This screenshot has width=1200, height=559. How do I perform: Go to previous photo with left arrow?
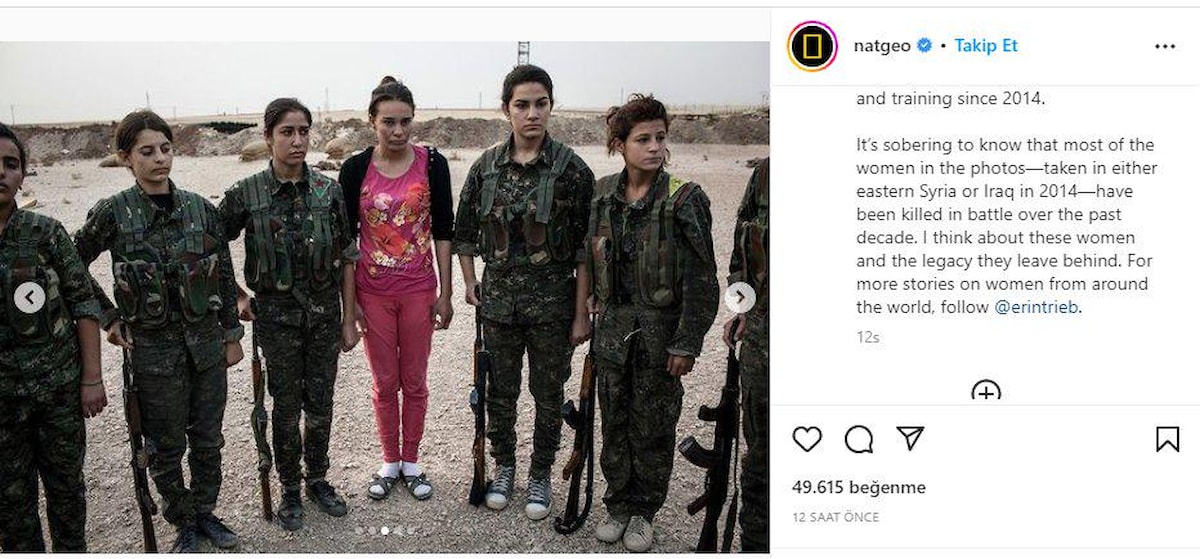click(x=29, y=297)
